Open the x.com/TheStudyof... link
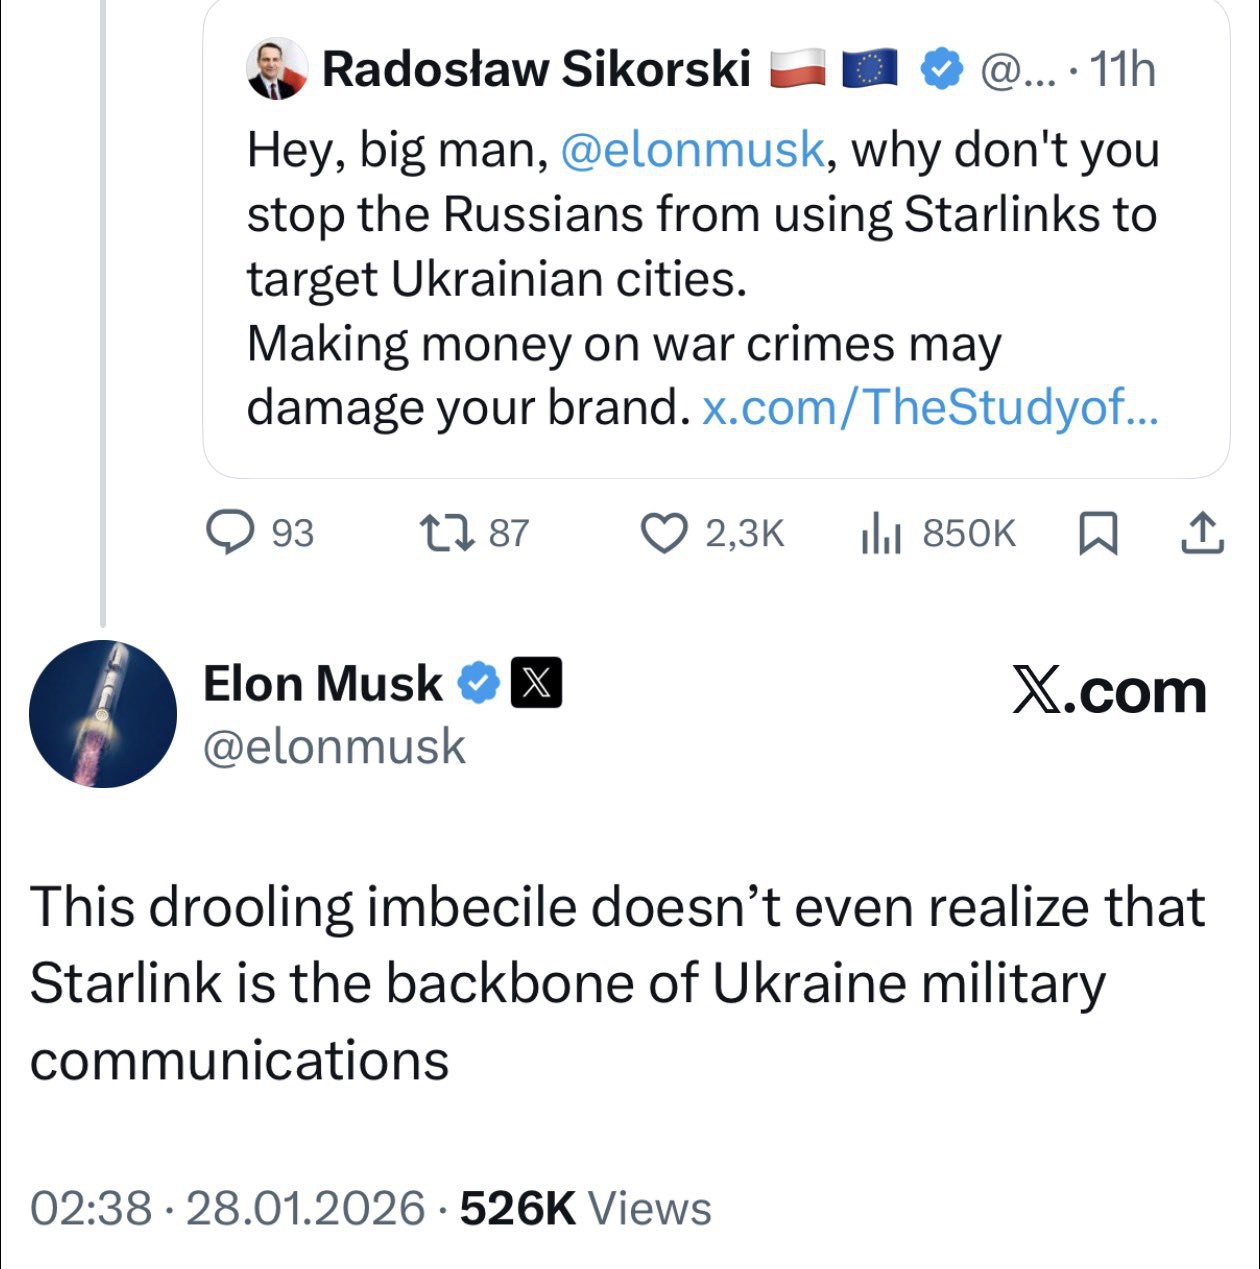 tap(930, 407)
